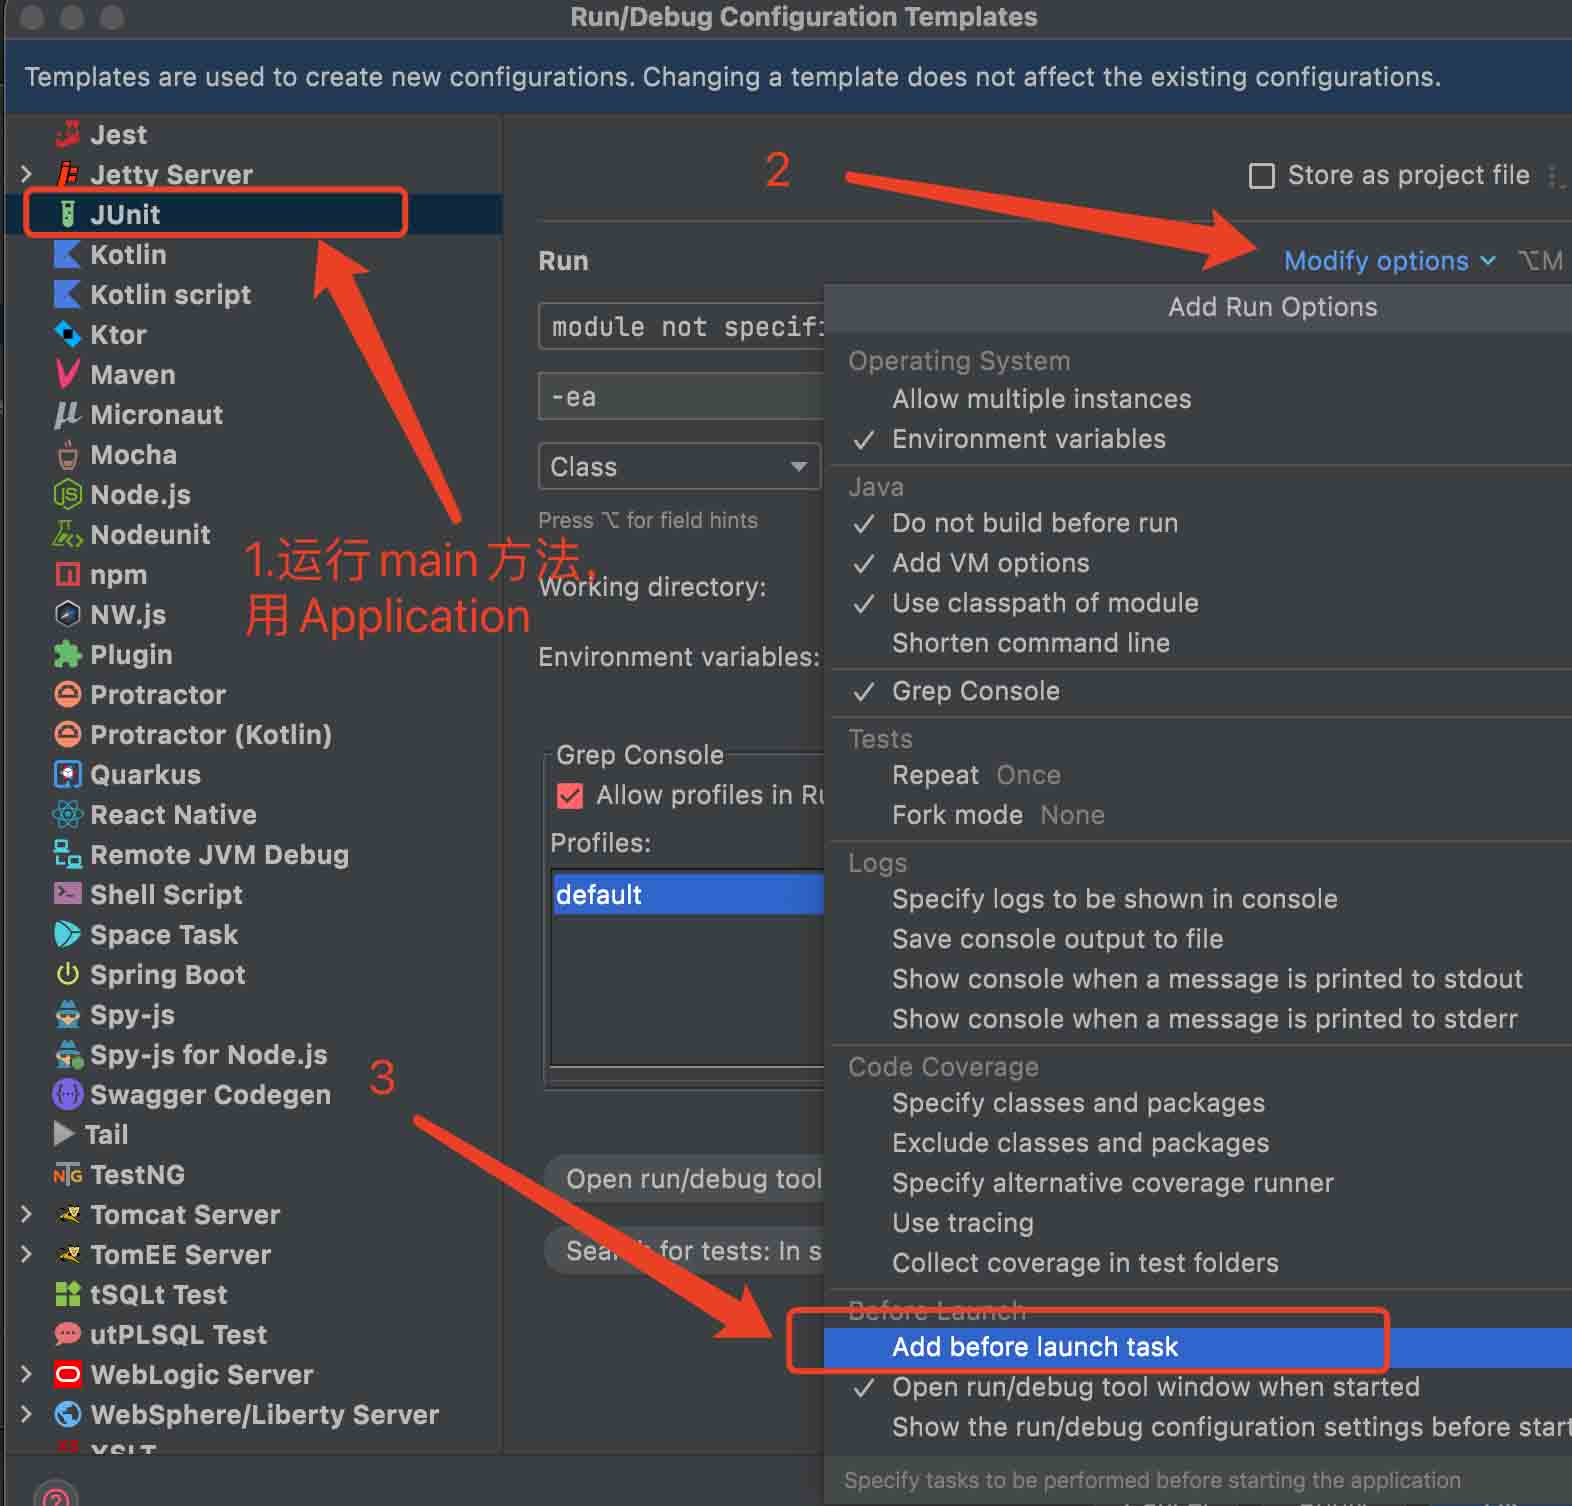The image size is (1572, 1506).
Task: Click the tSQLt Test icon
Action: point(67,1294)
